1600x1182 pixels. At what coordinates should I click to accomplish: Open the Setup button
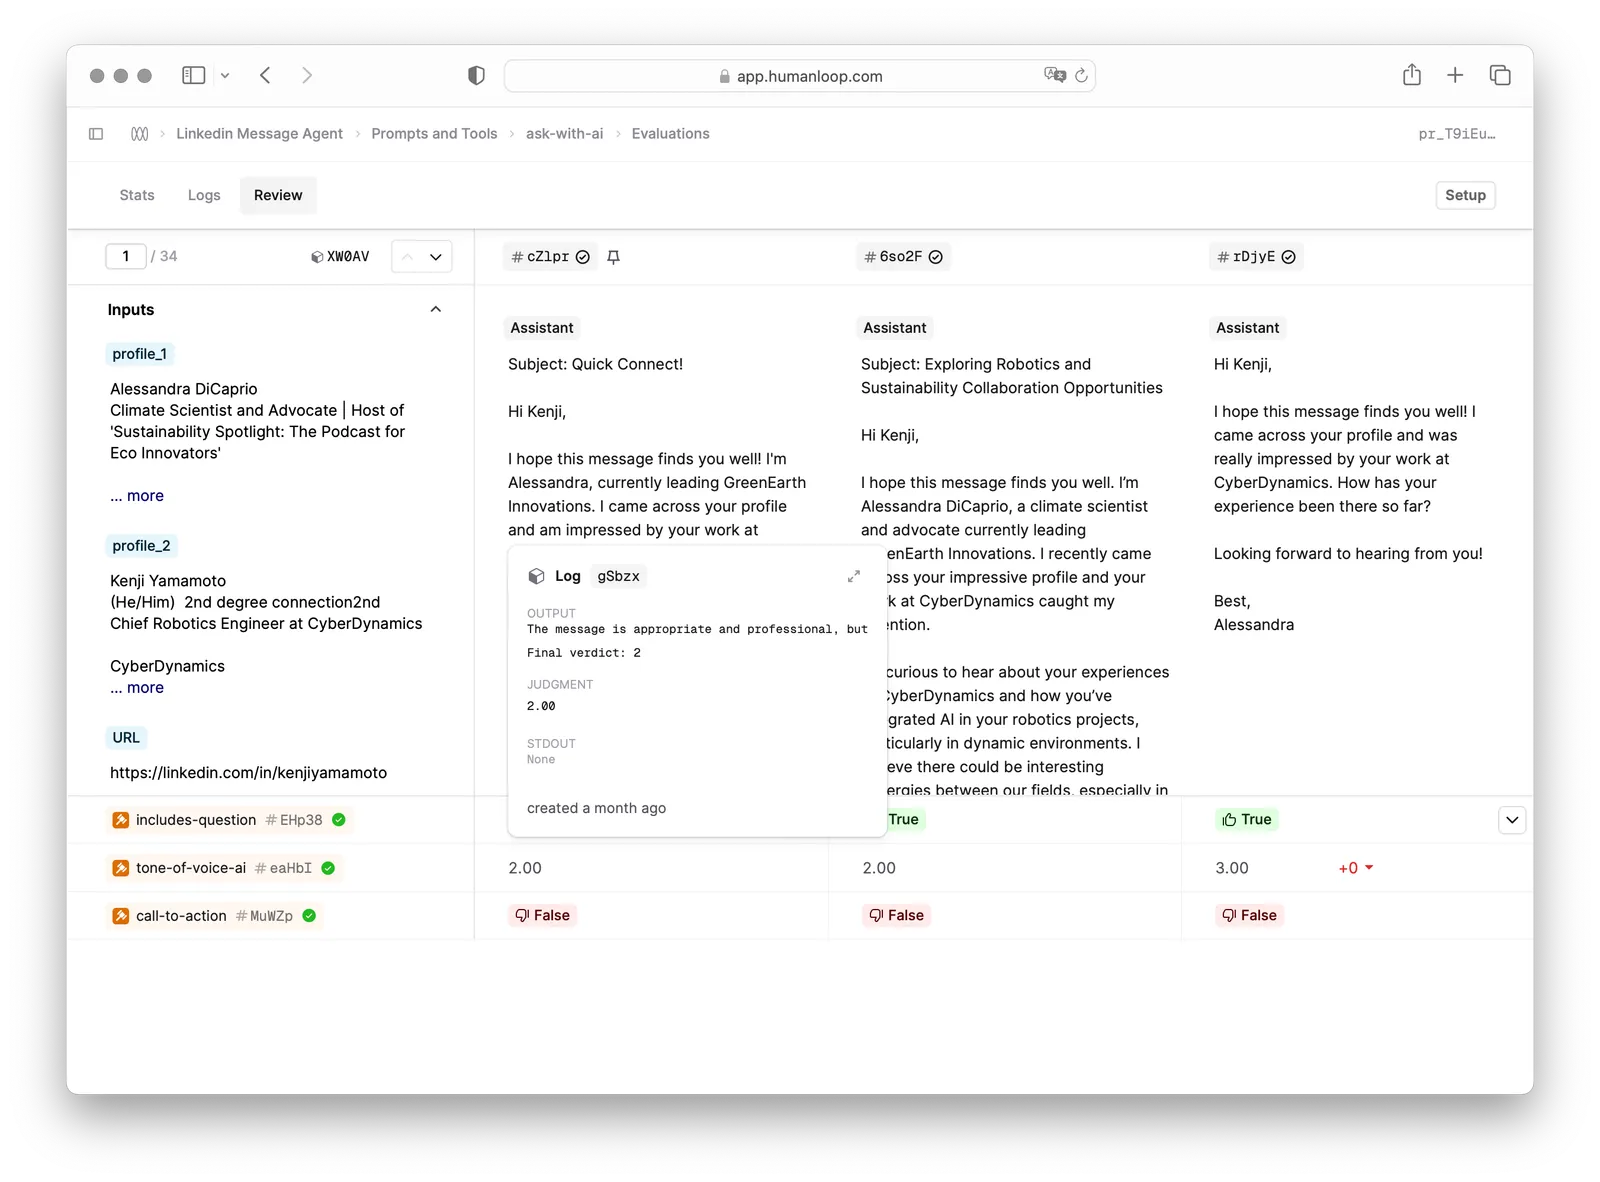(x=1465, y=195)
